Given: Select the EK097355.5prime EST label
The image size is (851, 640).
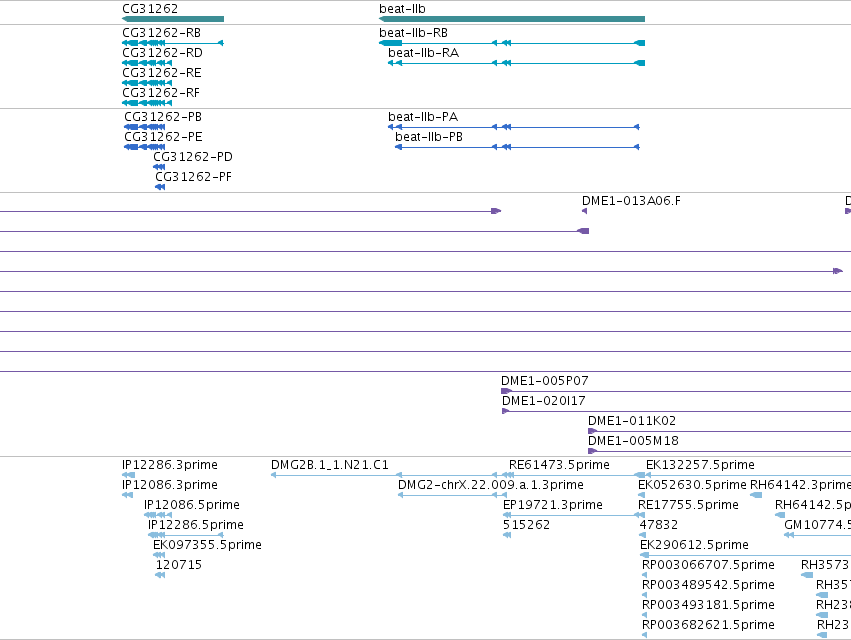Looking at the screenshot, I should point(207,545).
